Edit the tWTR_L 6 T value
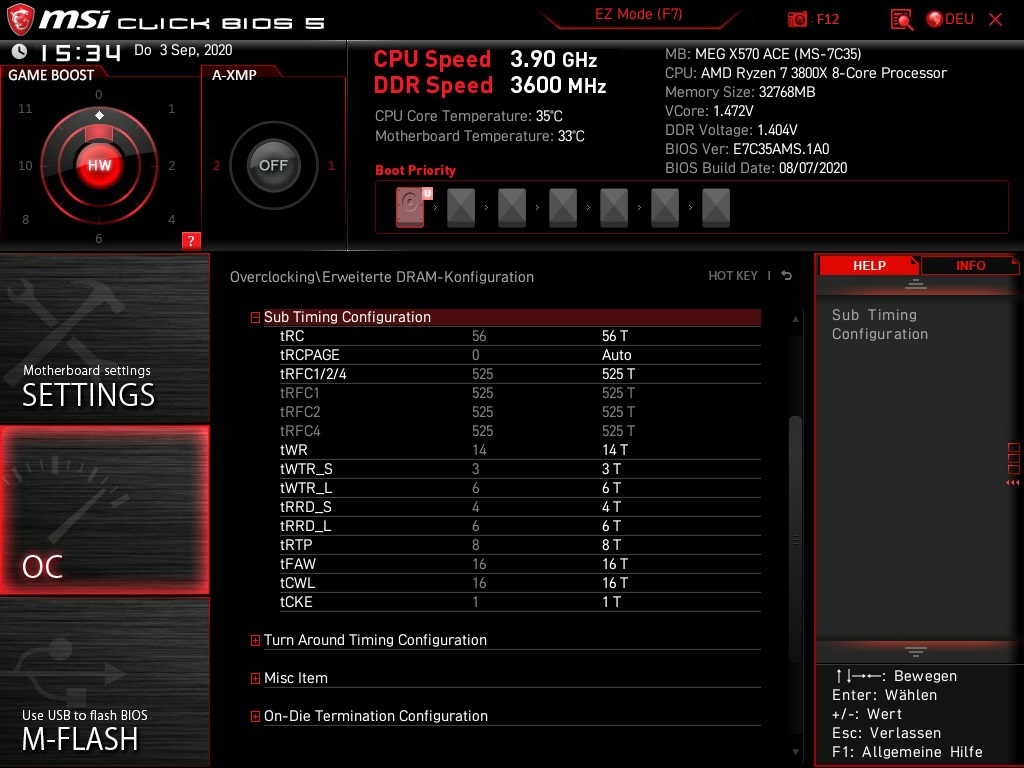 coord(611,488)
